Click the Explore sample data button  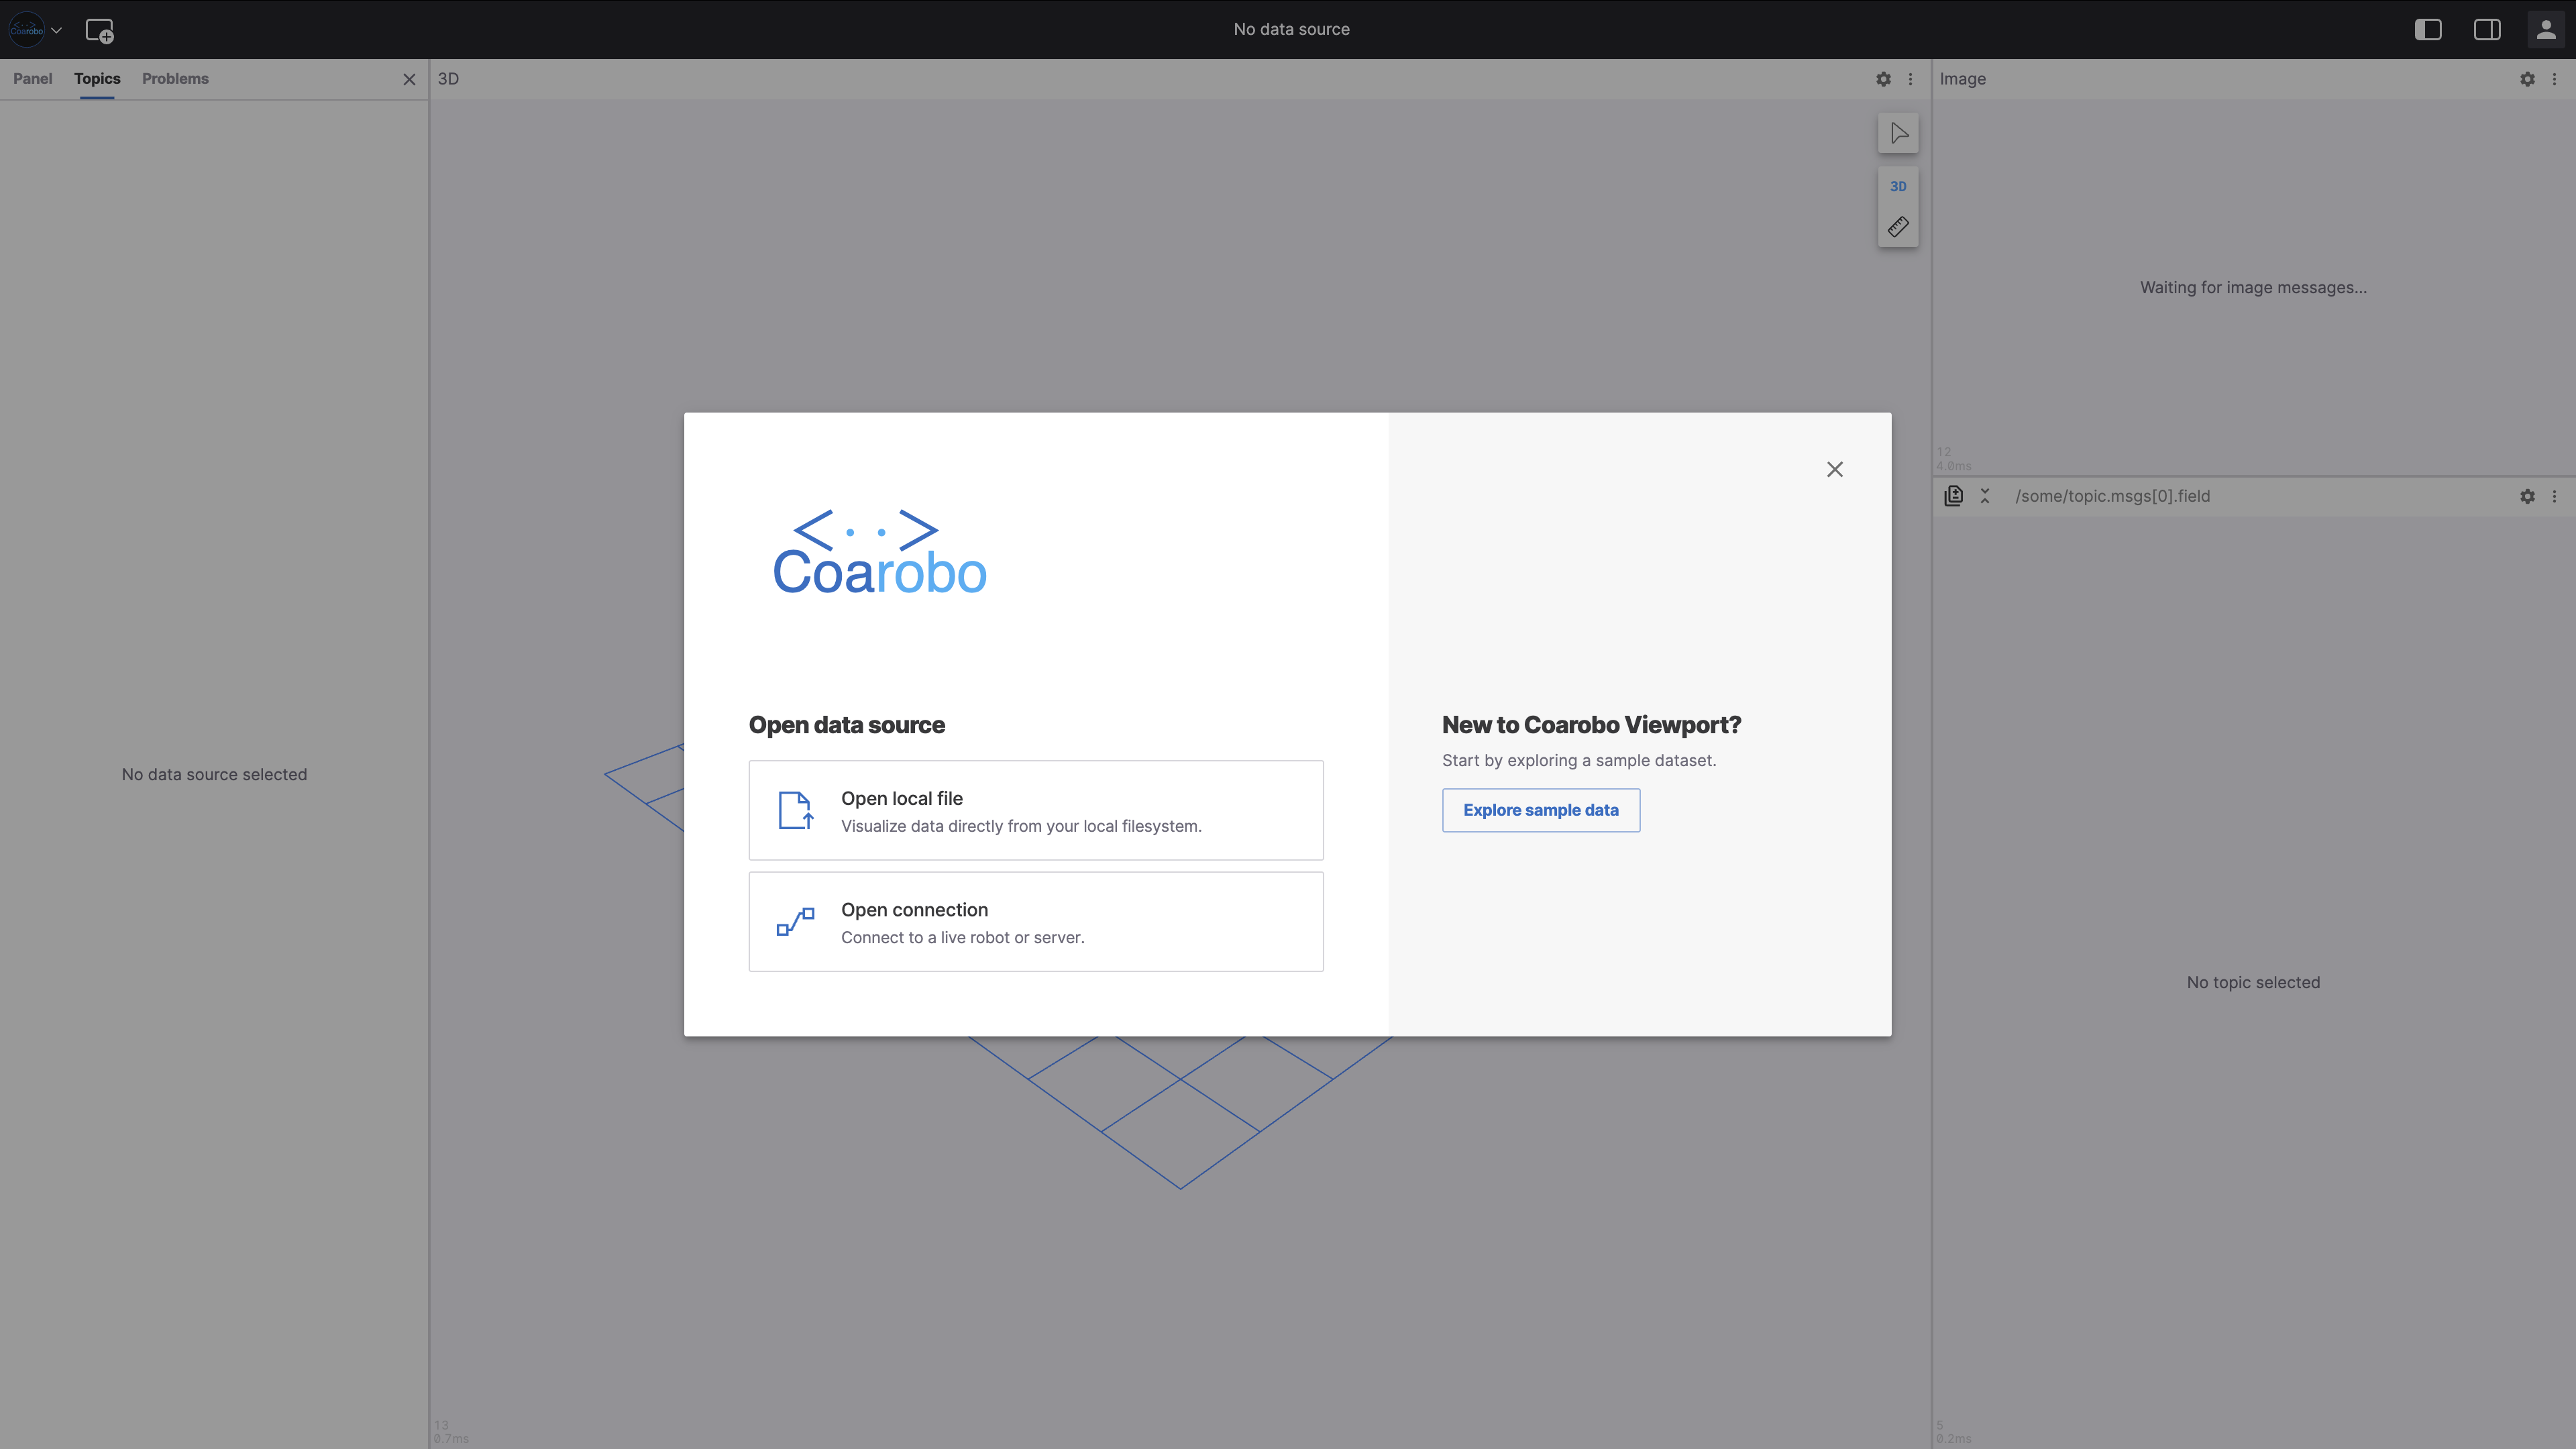point(1540,810)
